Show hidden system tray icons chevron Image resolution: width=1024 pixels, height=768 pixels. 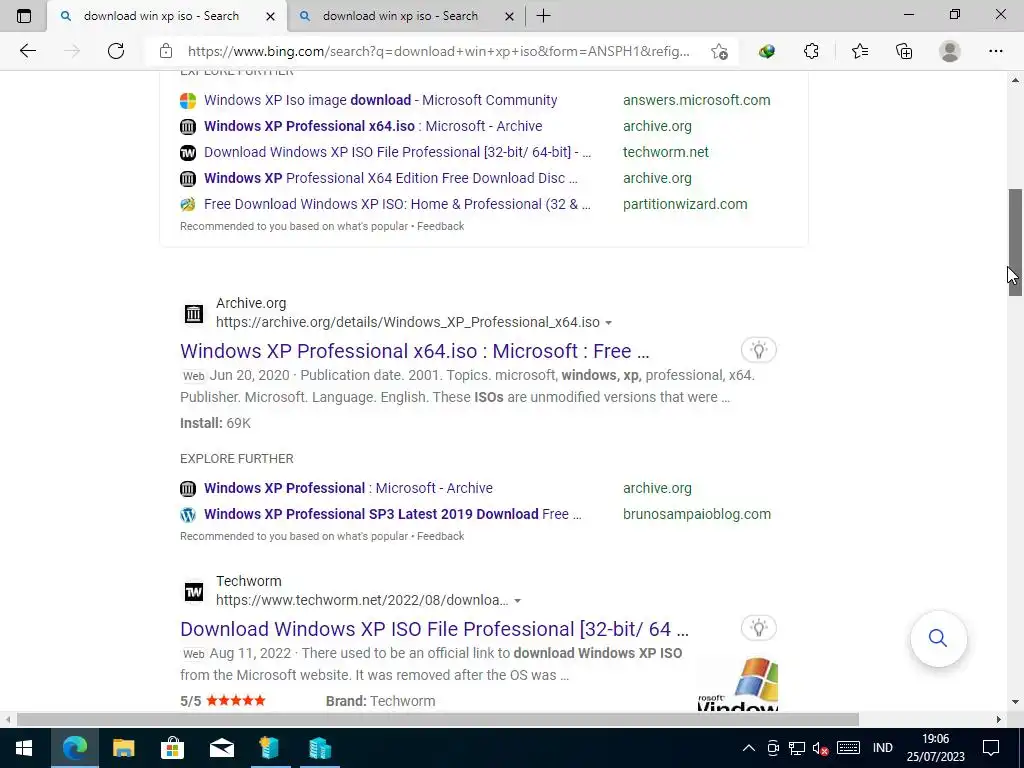coord(749,748)
